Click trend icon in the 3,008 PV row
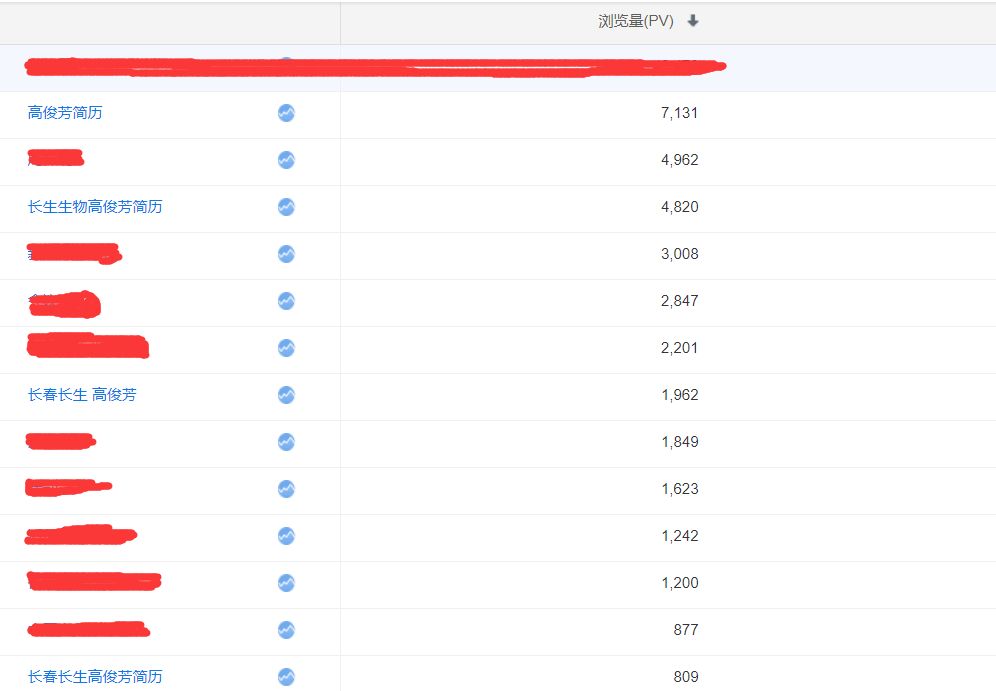The width and height of the screenshot is (996, 691). 286,254
